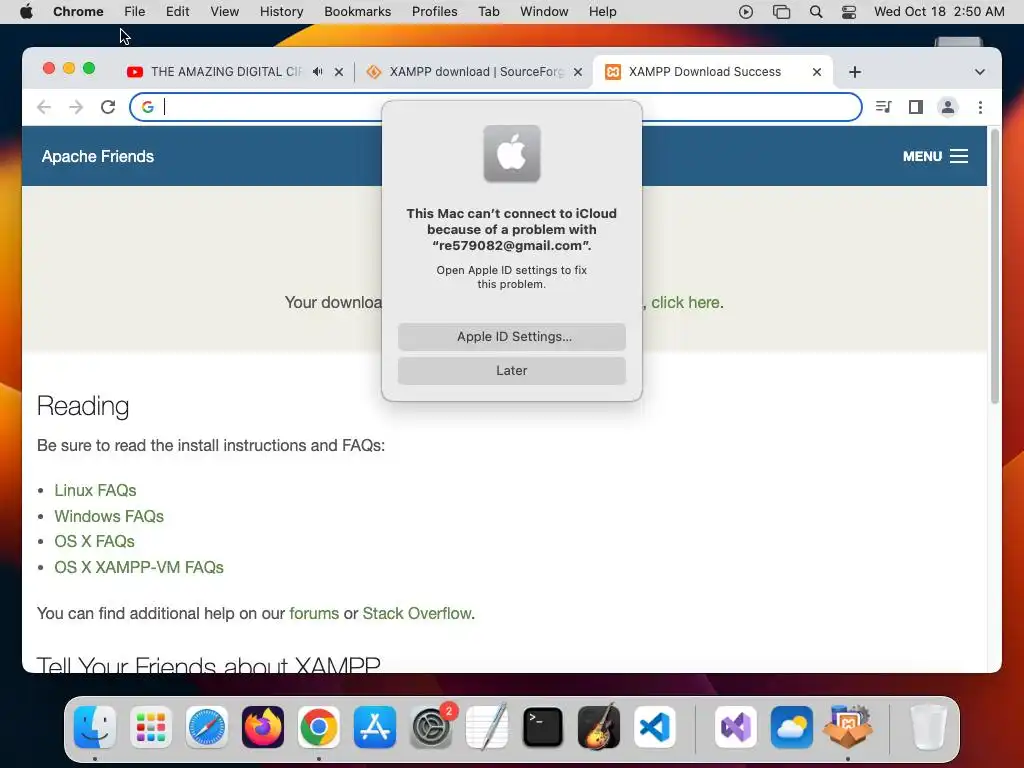Open Trash in the dock
Screen dimensions: 1024x768
pyautogui.click(x=928, y=727)
